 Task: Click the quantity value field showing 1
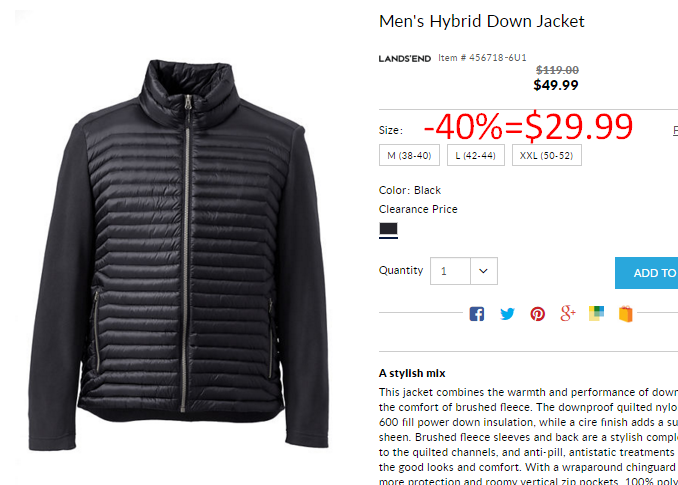tap(450, 271)
